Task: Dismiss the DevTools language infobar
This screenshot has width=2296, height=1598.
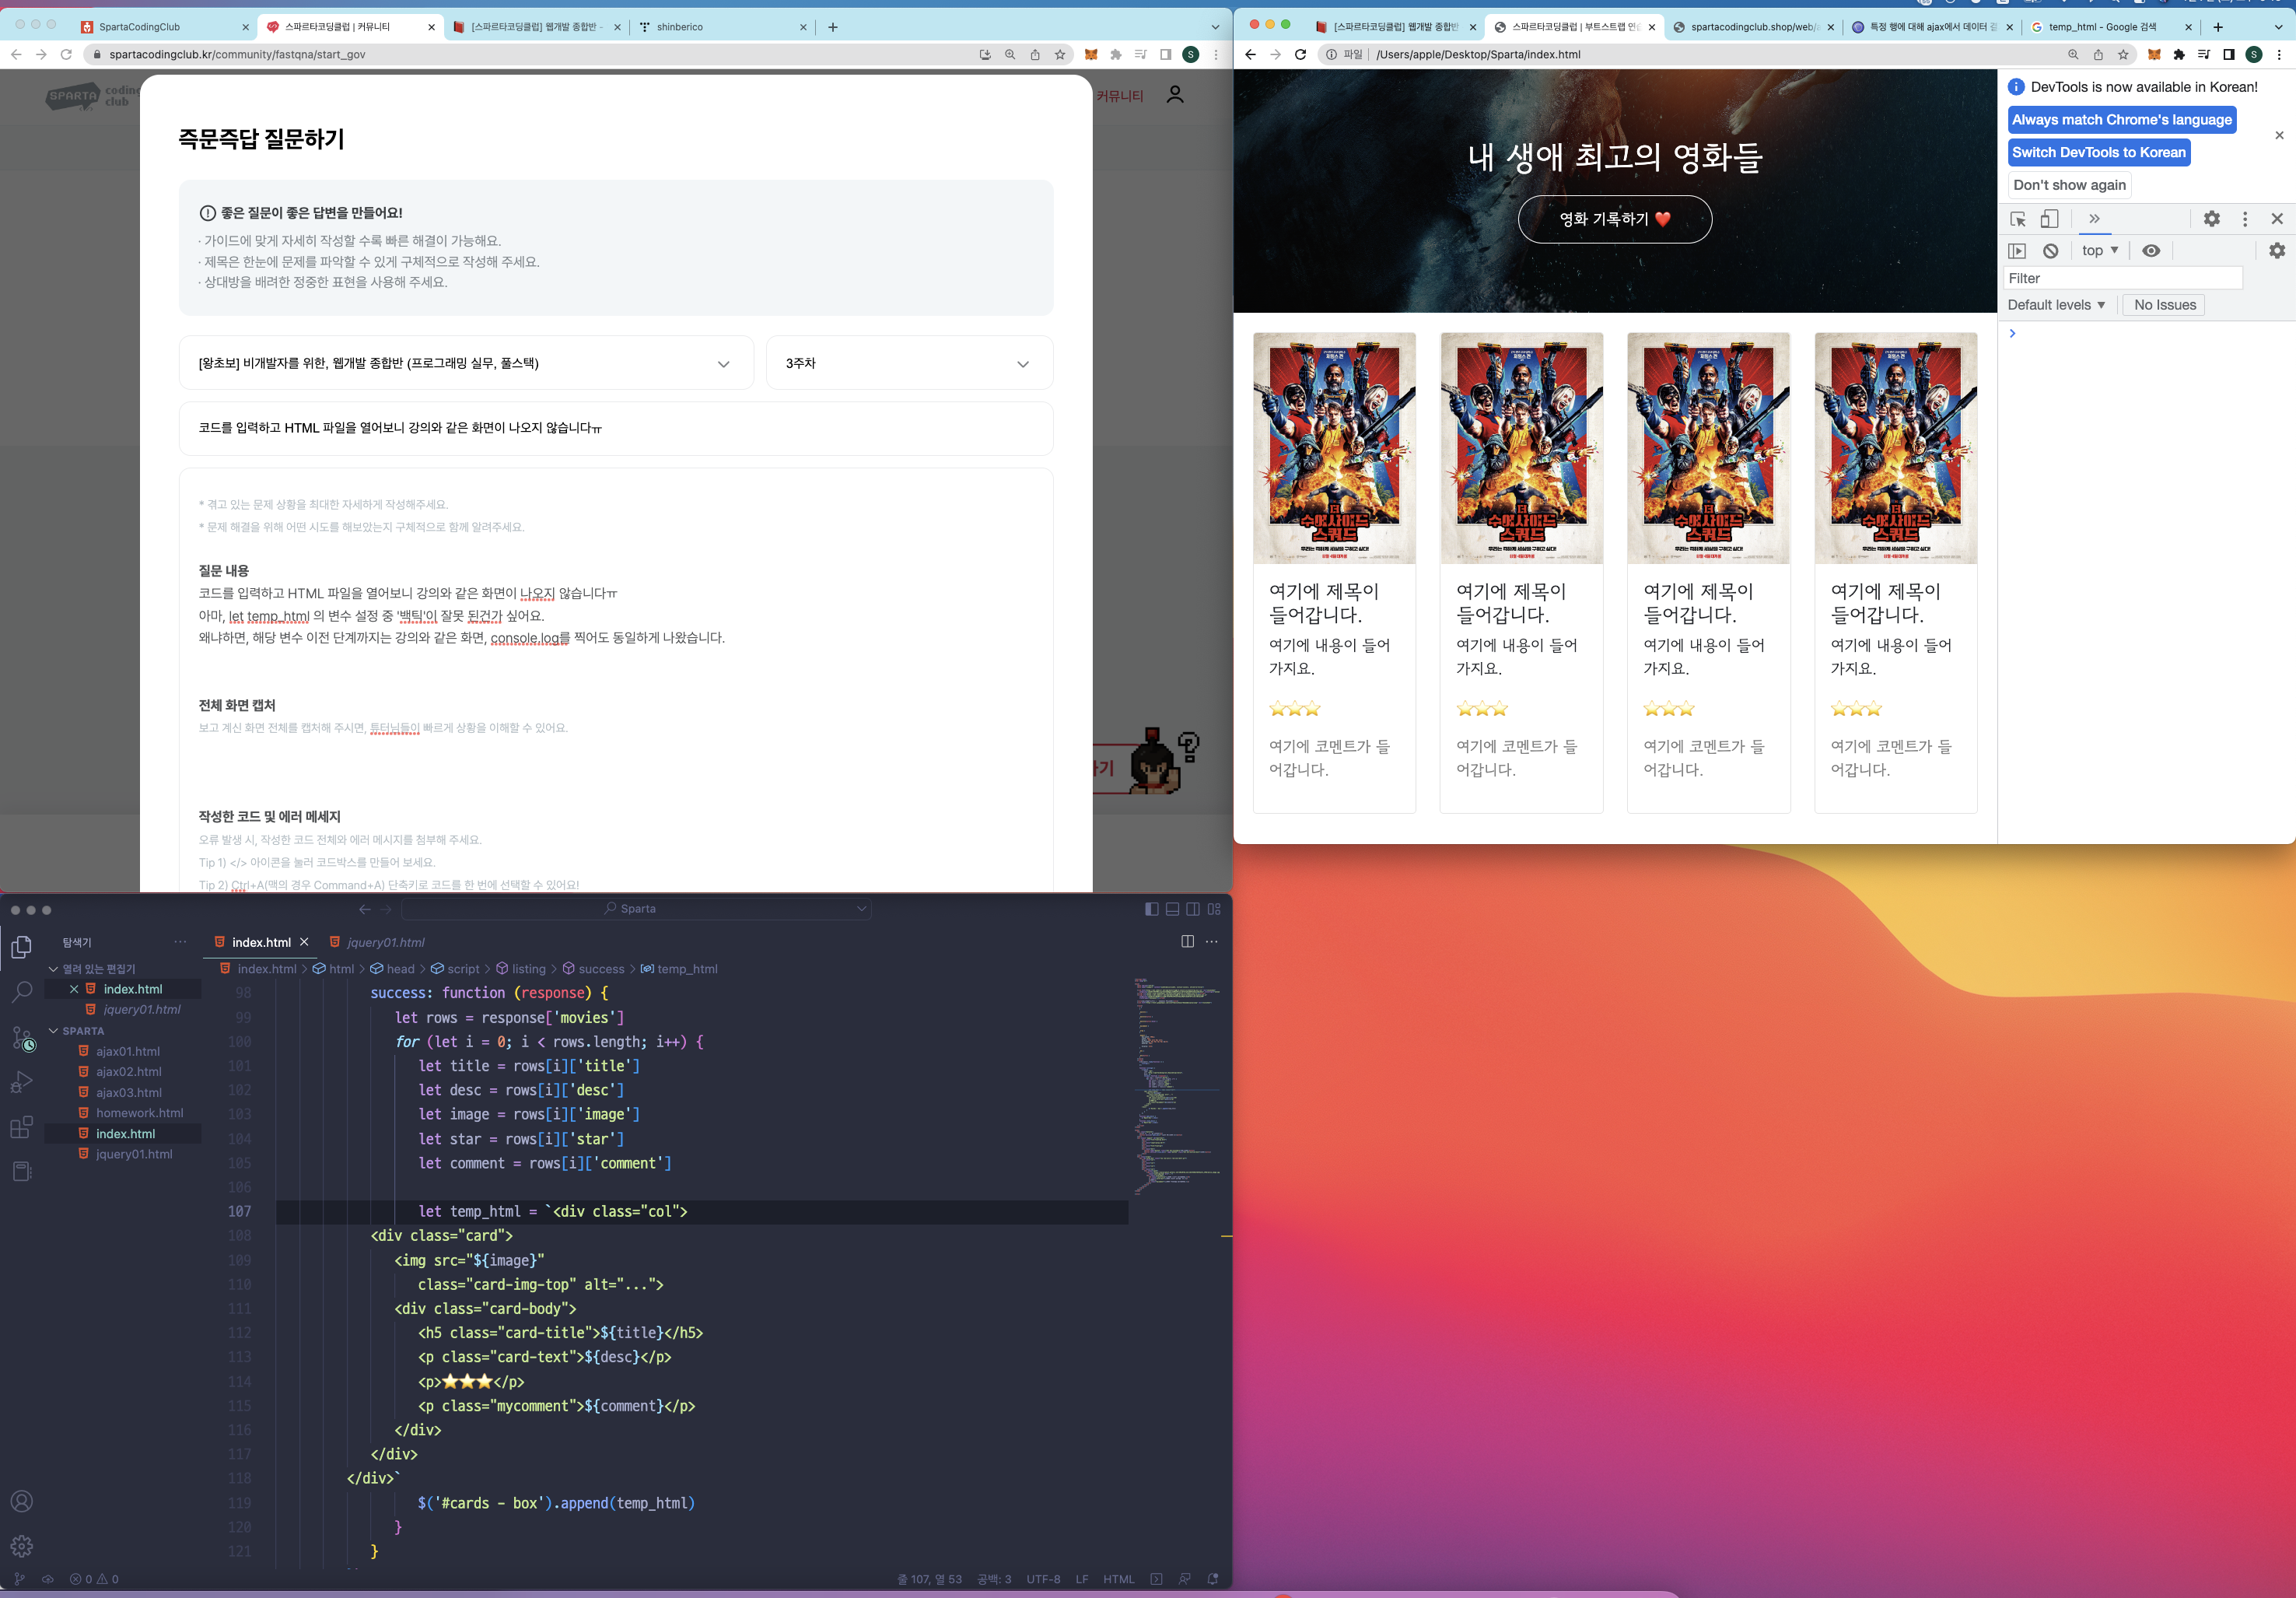Action: [x=2279, y=135]
